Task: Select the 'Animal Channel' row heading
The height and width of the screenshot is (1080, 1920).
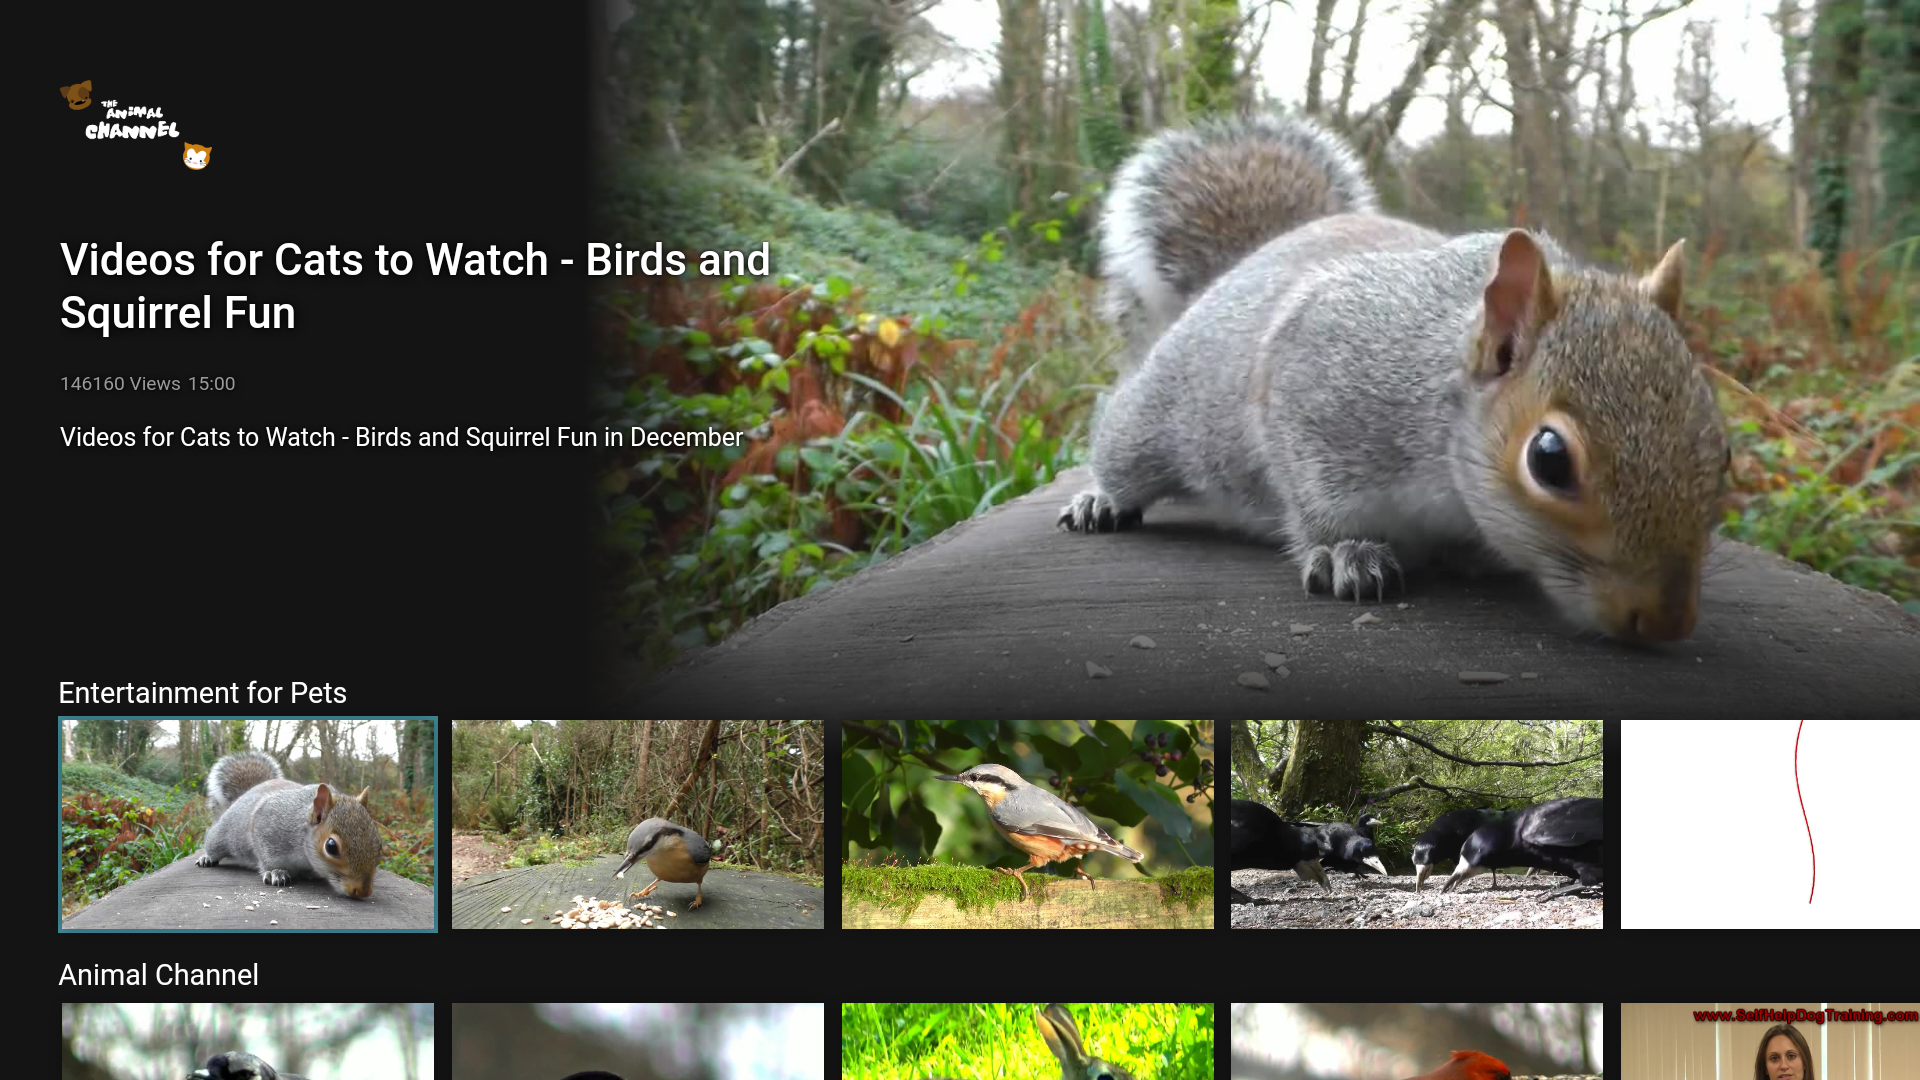Action: (159, 975)
